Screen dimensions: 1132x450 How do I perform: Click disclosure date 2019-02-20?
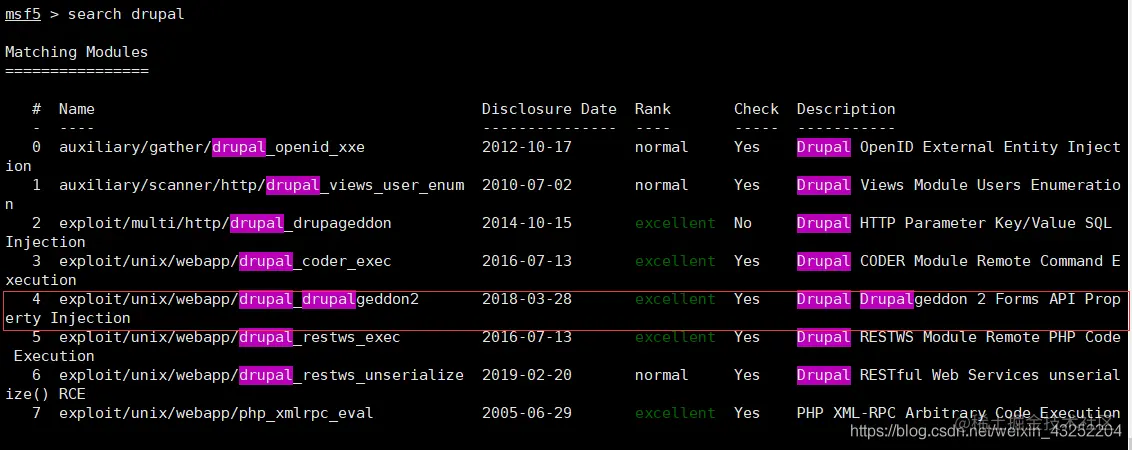pyautogui.click(x=527, y=375)
